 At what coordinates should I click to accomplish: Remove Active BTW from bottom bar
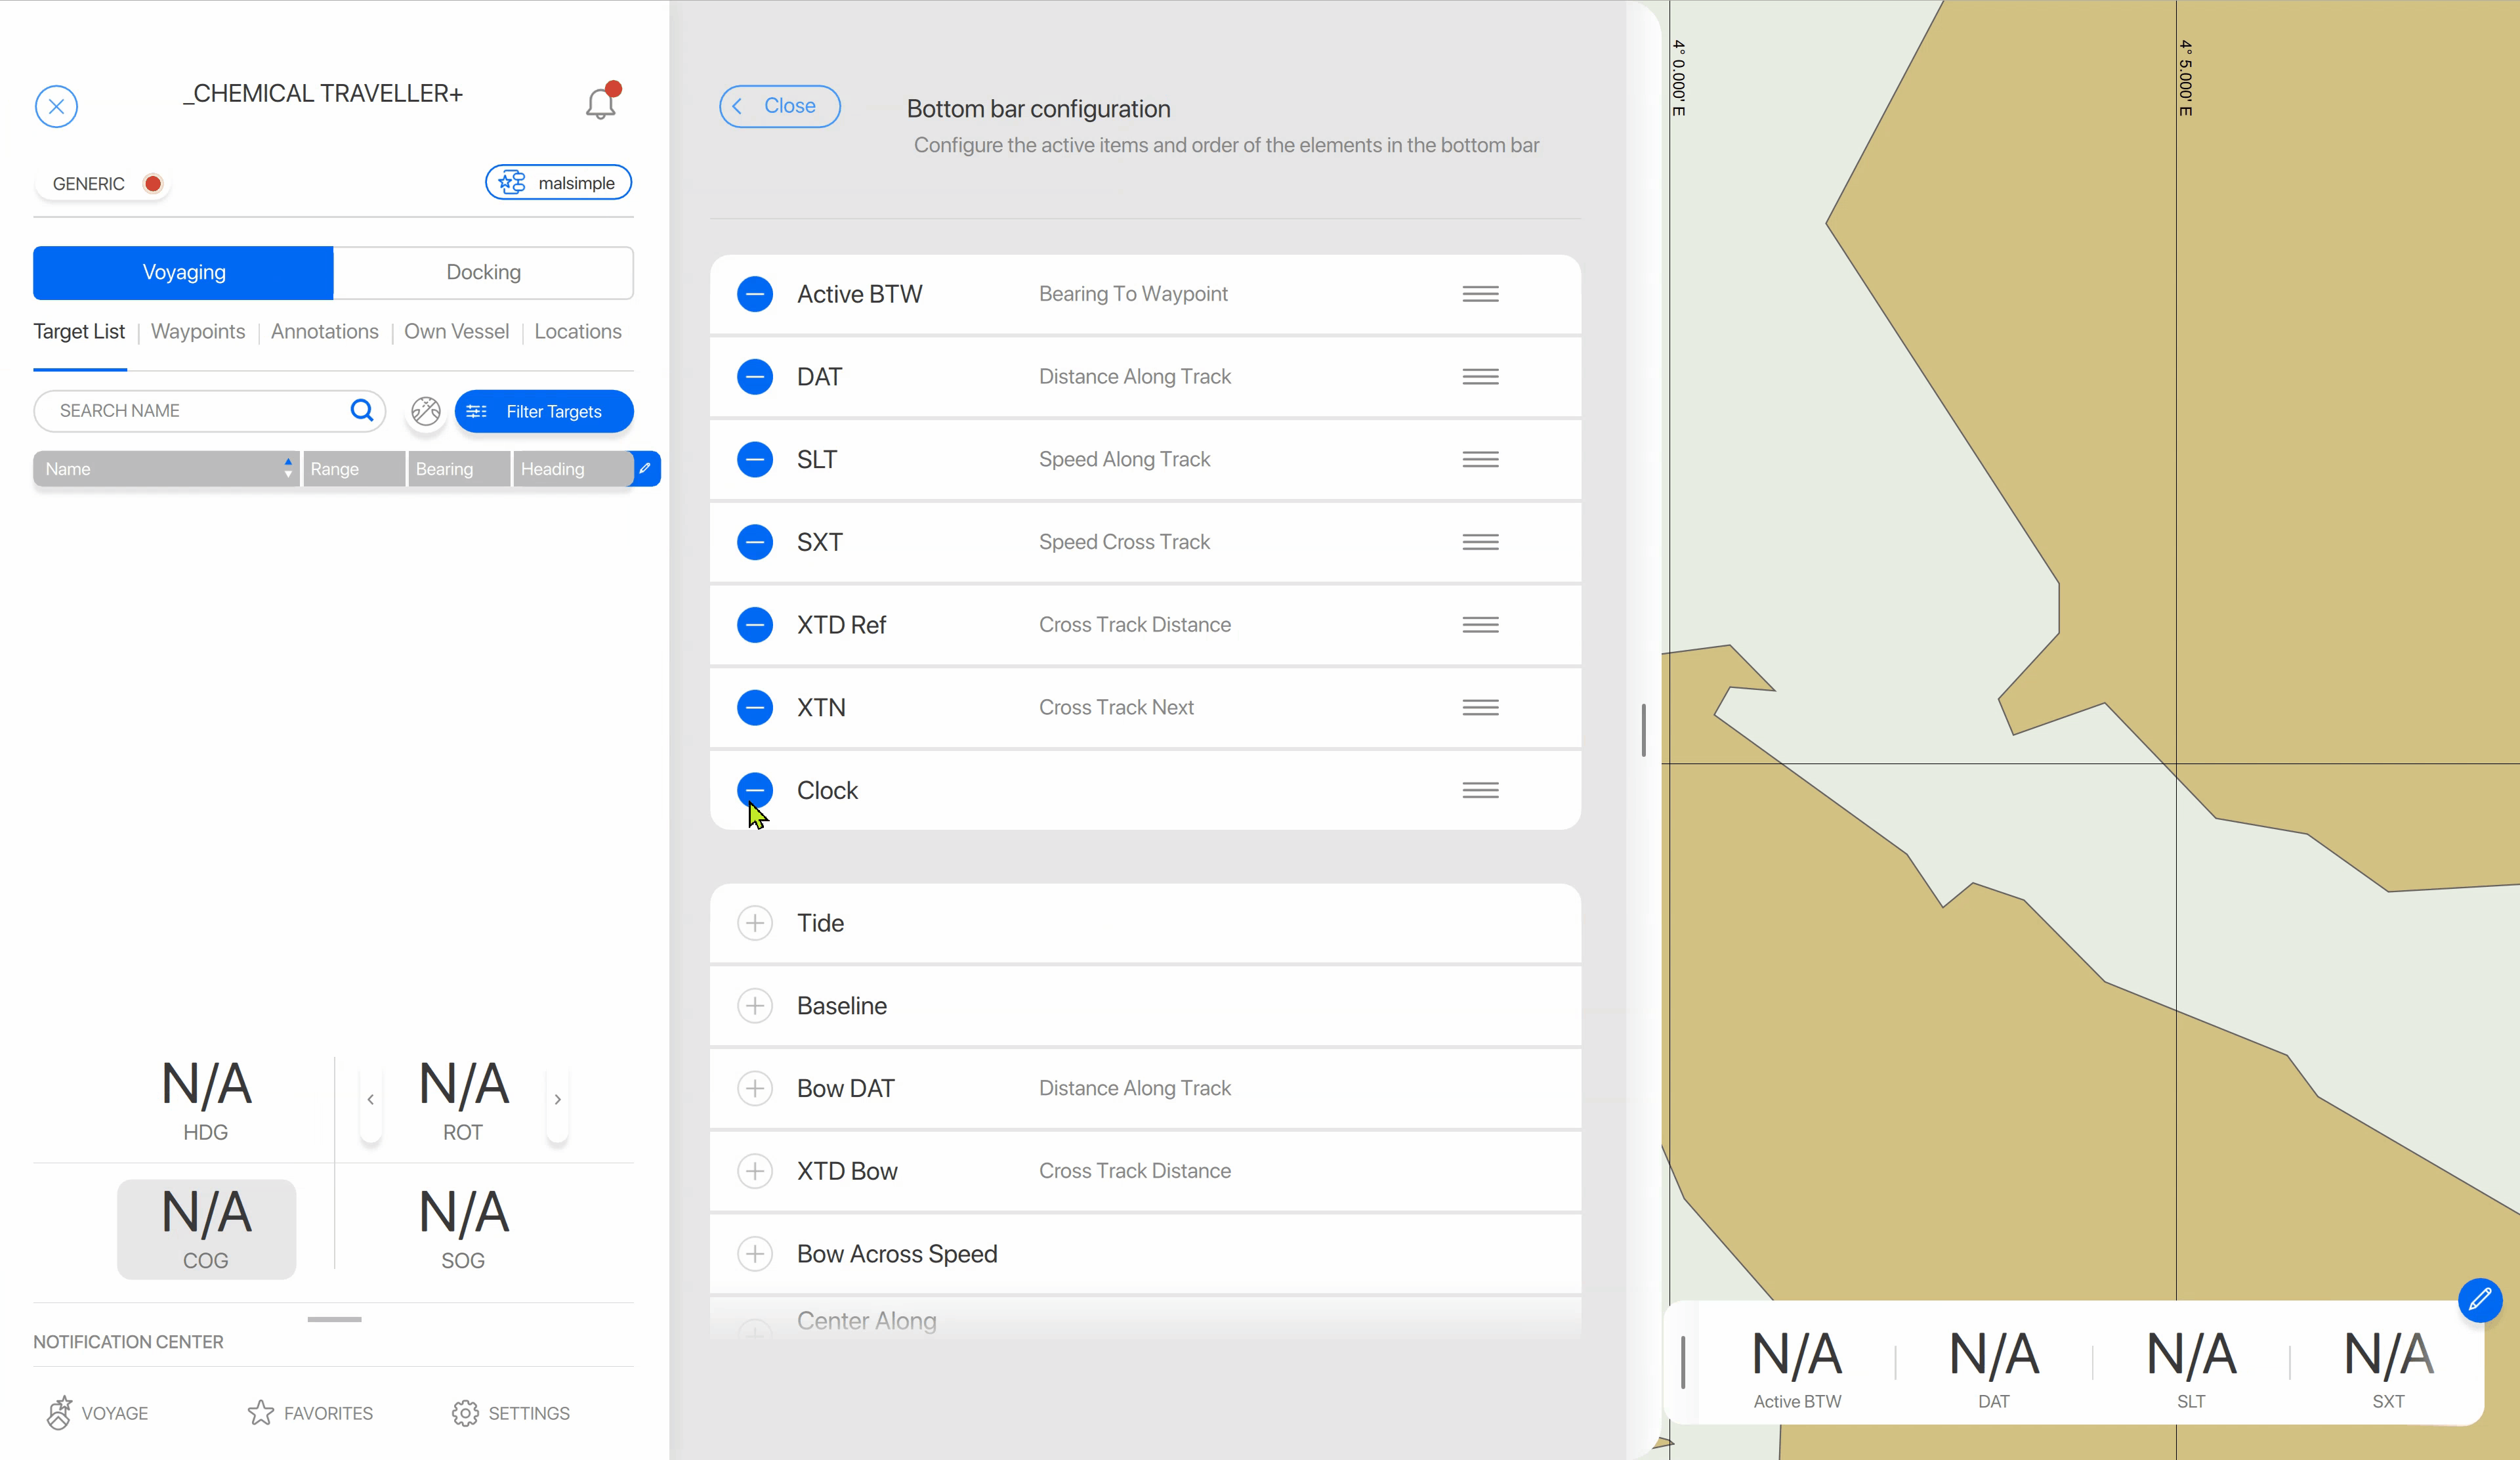point(755,294)
